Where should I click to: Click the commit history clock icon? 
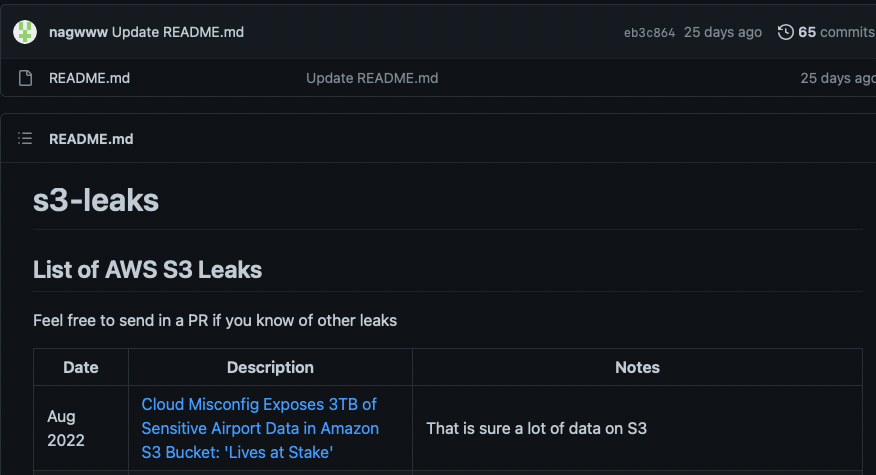(x=785, y=32)
